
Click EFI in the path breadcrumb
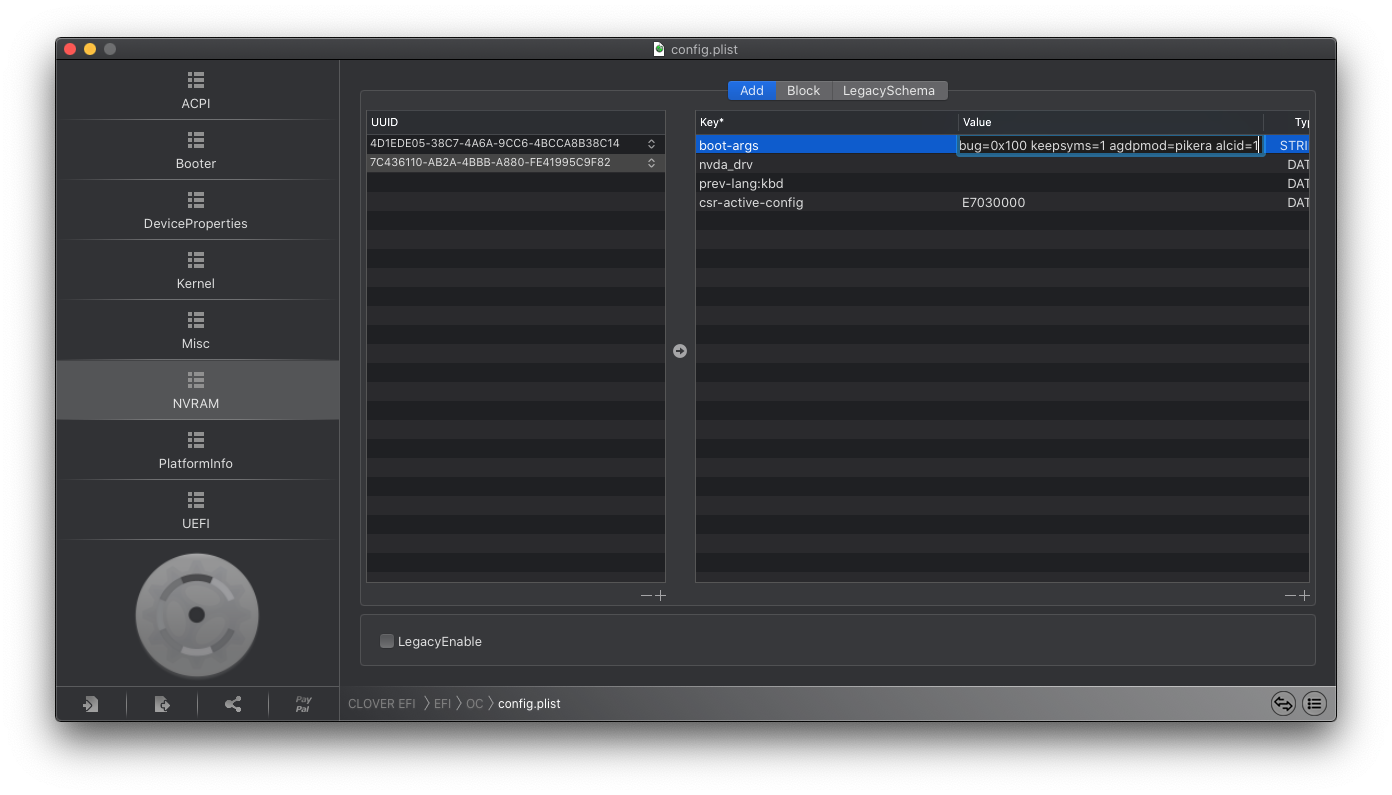(442, 704)
